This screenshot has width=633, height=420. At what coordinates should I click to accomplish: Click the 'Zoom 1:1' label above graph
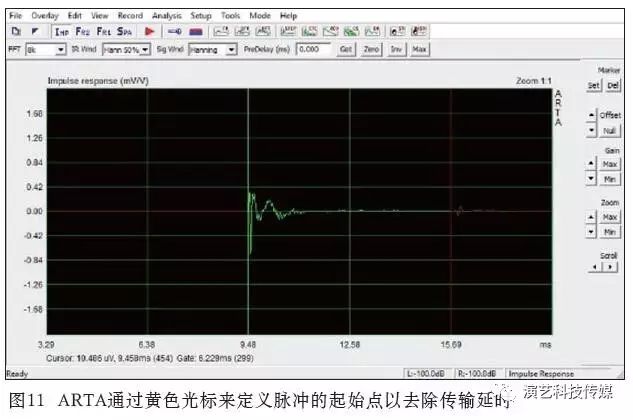[x=534, y=81]
